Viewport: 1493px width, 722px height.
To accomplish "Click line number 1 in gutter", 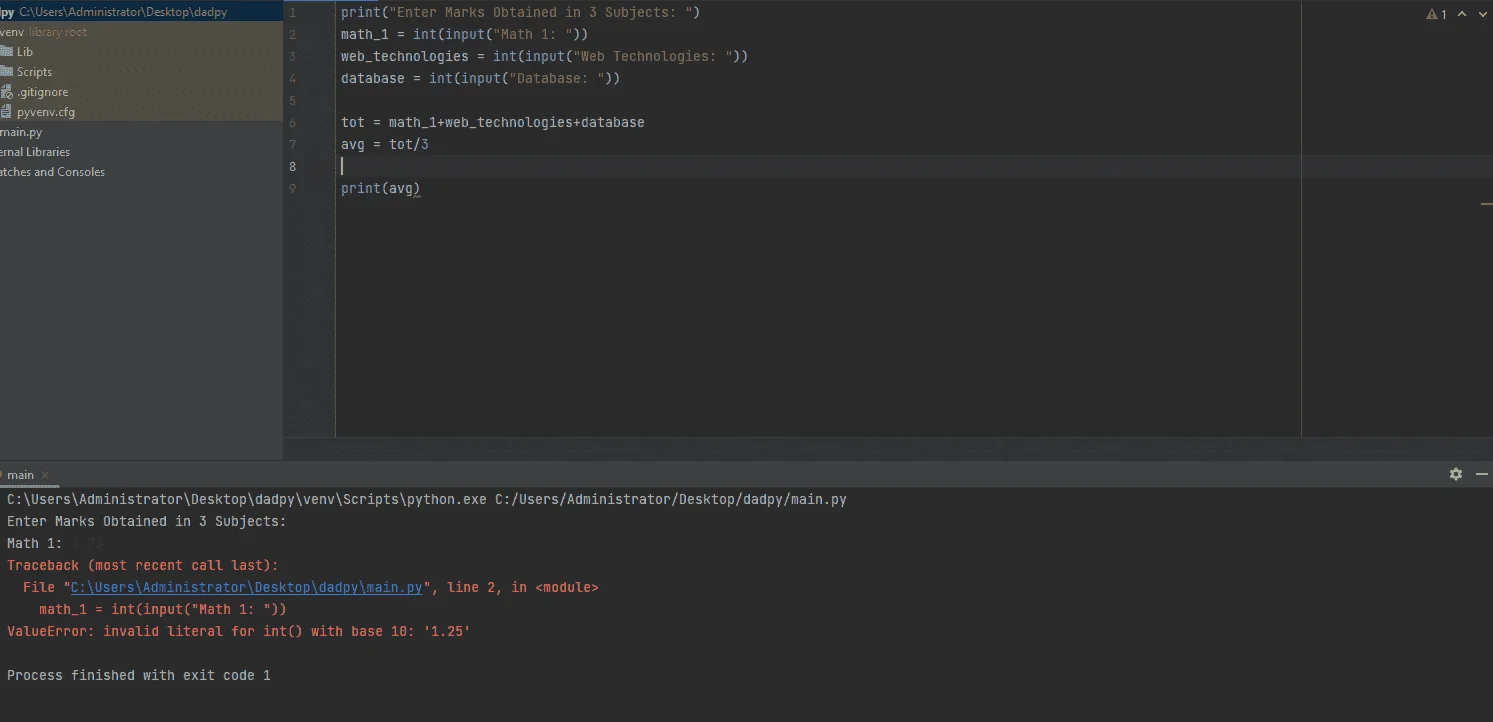I will [292, 13].
